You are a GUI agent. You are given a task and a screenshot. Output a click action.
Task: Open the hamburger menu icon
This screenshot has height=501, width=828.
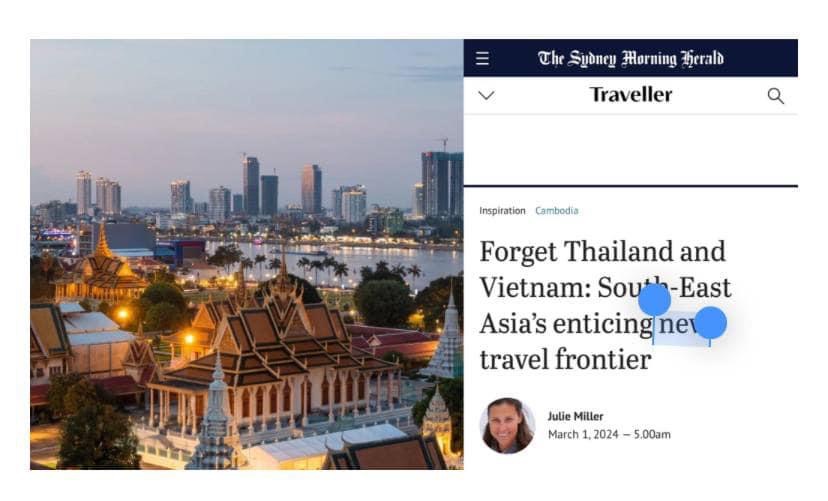click(x=482, y=58)
